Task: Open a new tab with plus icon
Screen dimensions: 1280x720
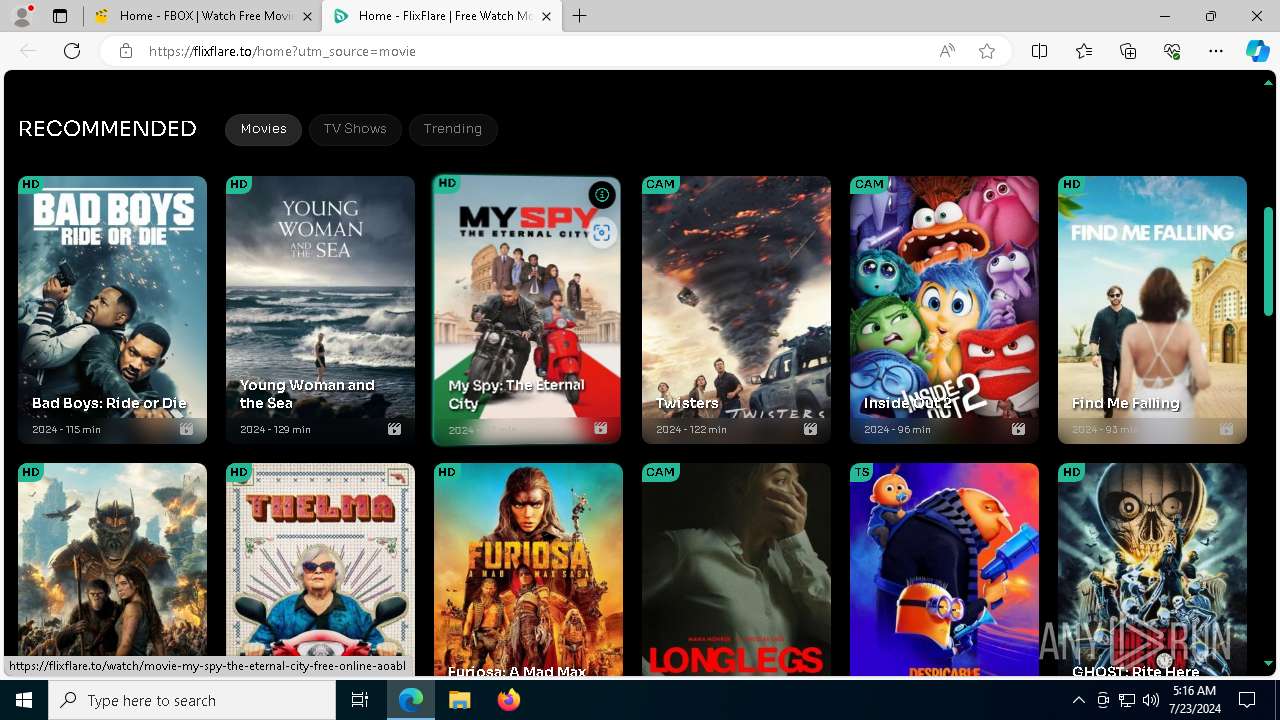Action: tap(580, 16)
